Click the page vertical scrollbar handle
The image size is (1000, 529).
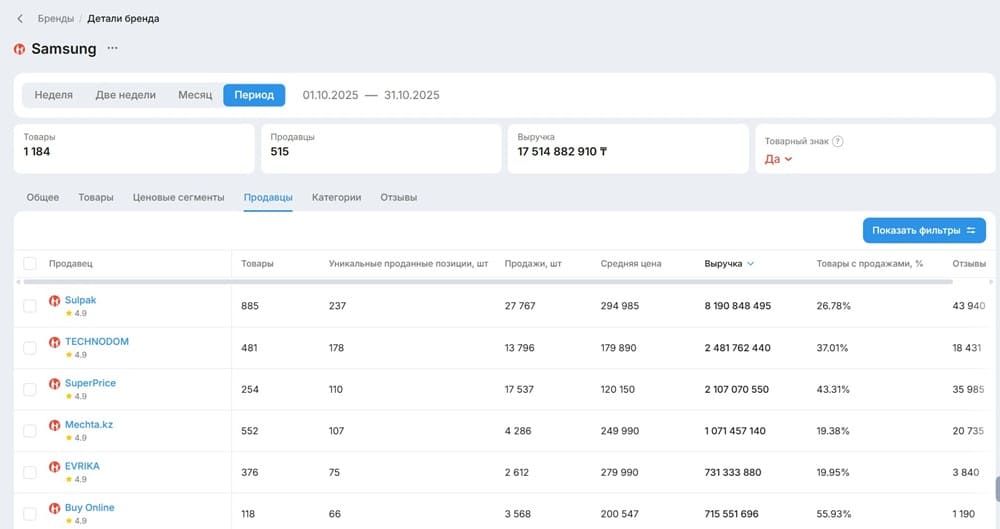tap(997, 489)
